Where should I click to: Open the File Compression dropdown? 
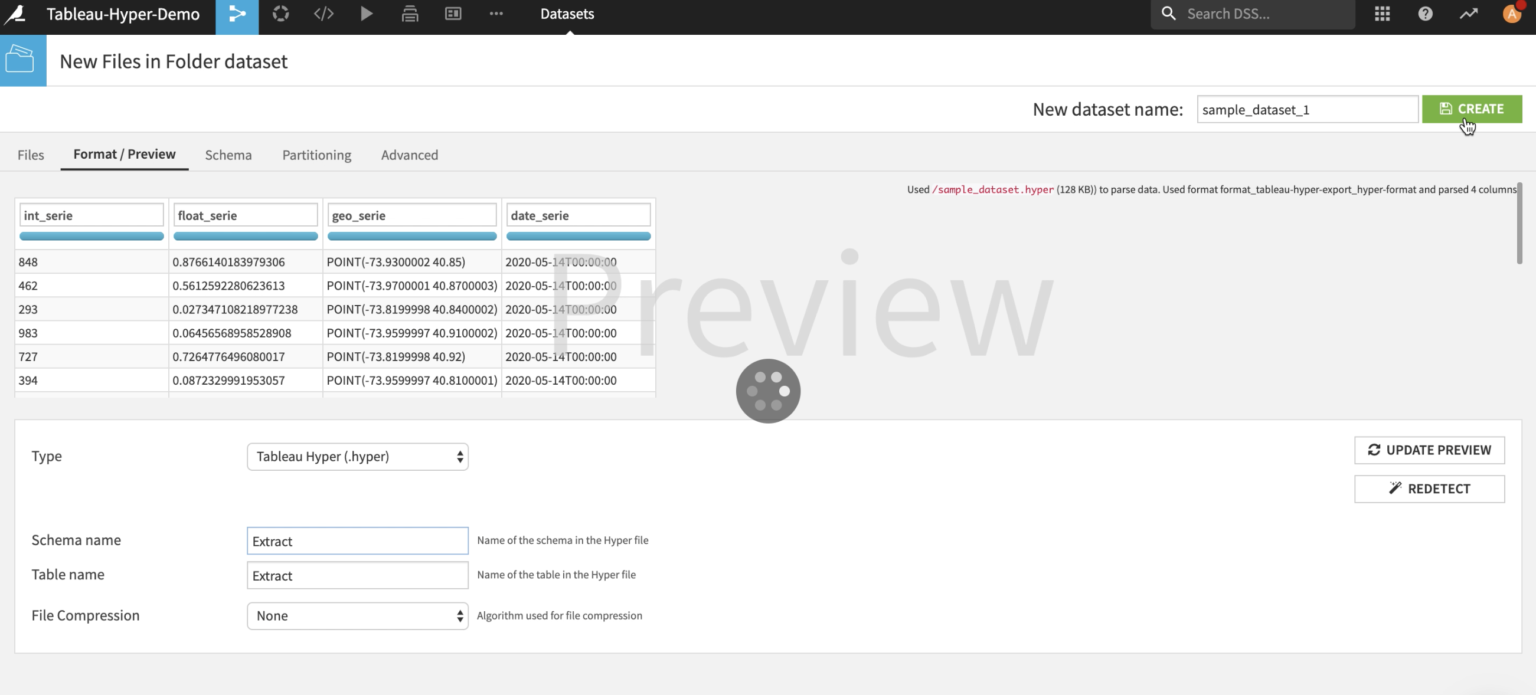357,616
